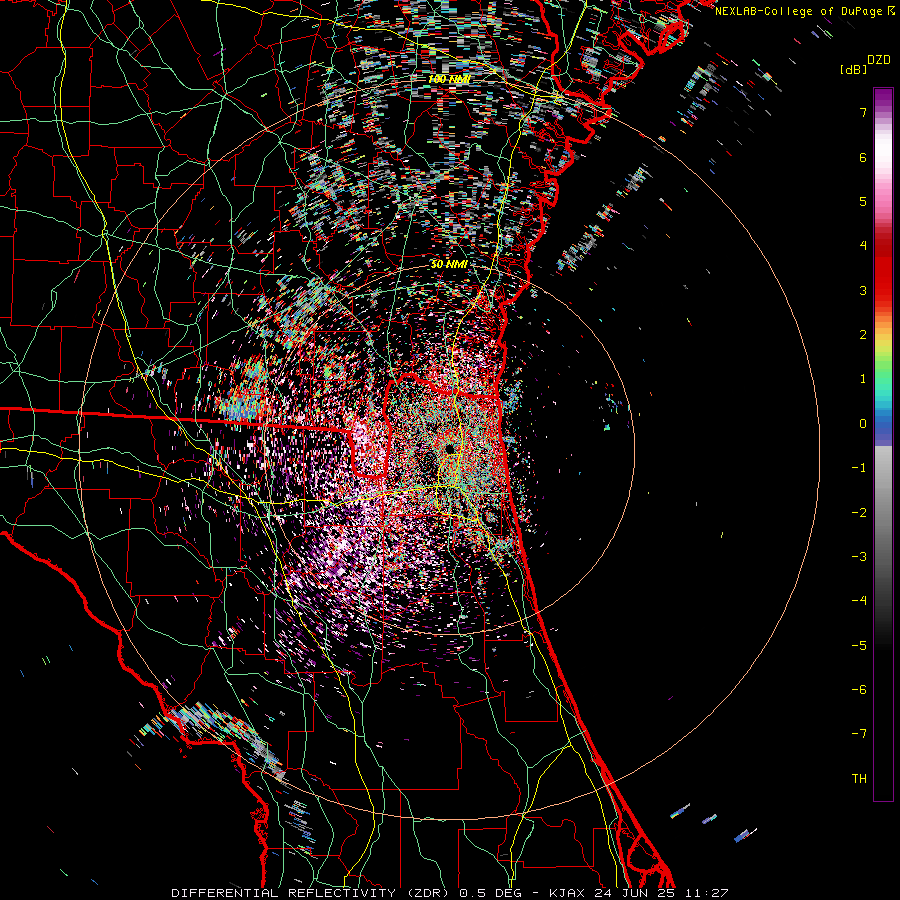The height and width of the screenshot is (900, 900).
Task: Click the 50 NMI range ring label
Action: click(449, 264)
